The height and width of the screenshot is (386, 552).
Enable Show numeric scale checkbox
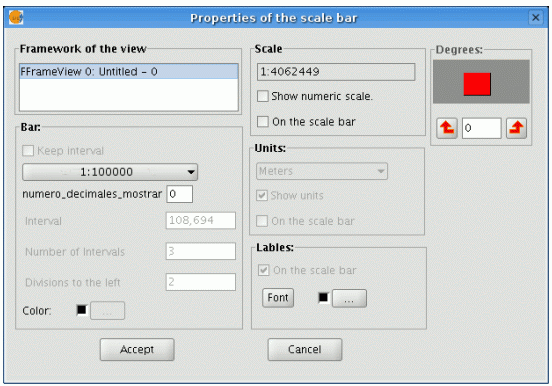263,96
